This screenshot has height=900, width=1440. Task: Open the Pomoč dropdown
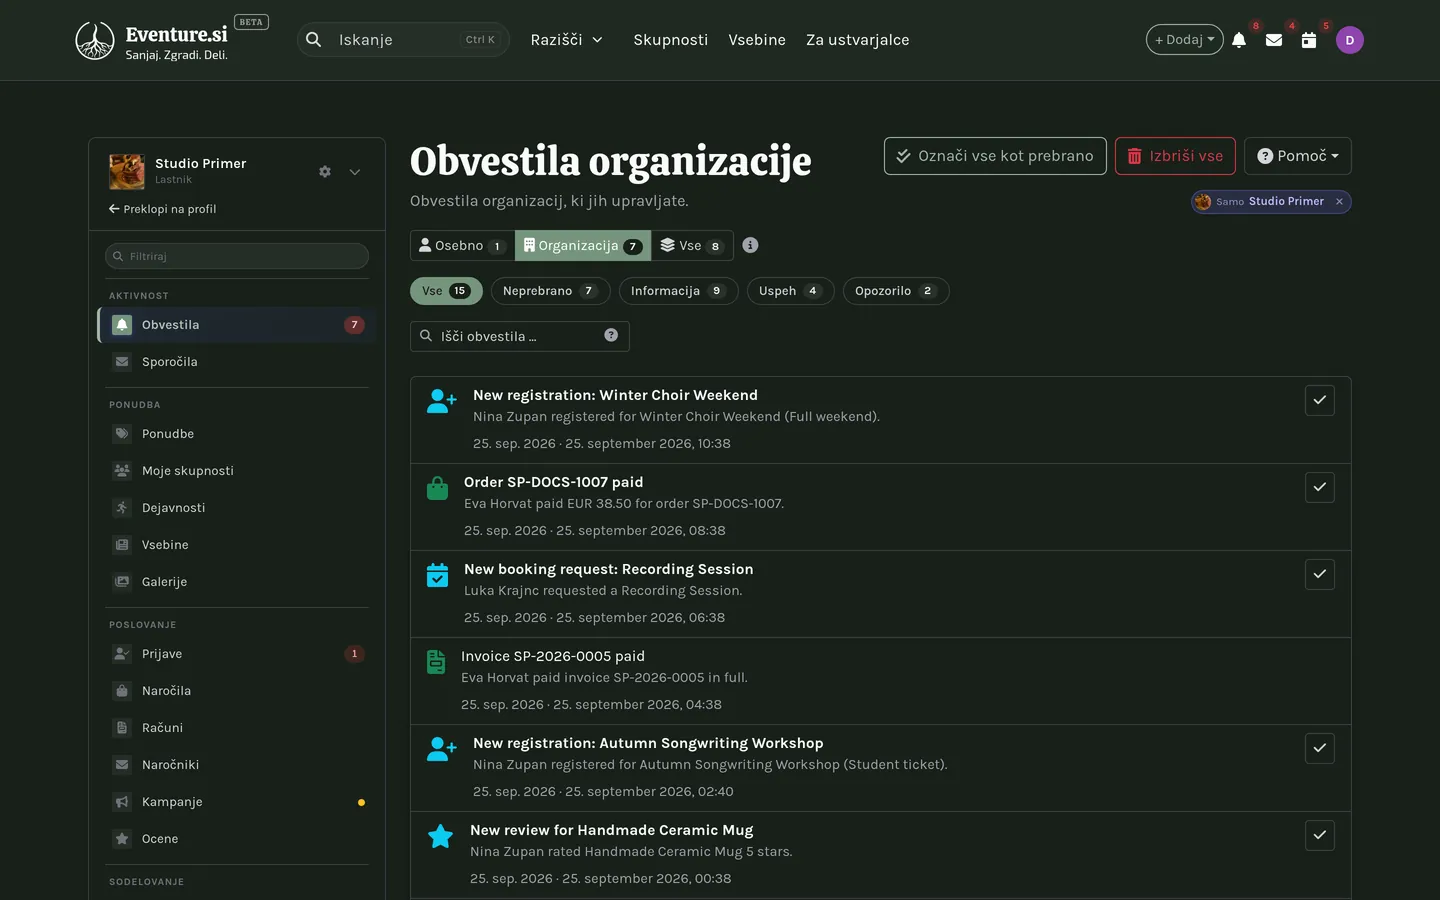point(1297,156)
